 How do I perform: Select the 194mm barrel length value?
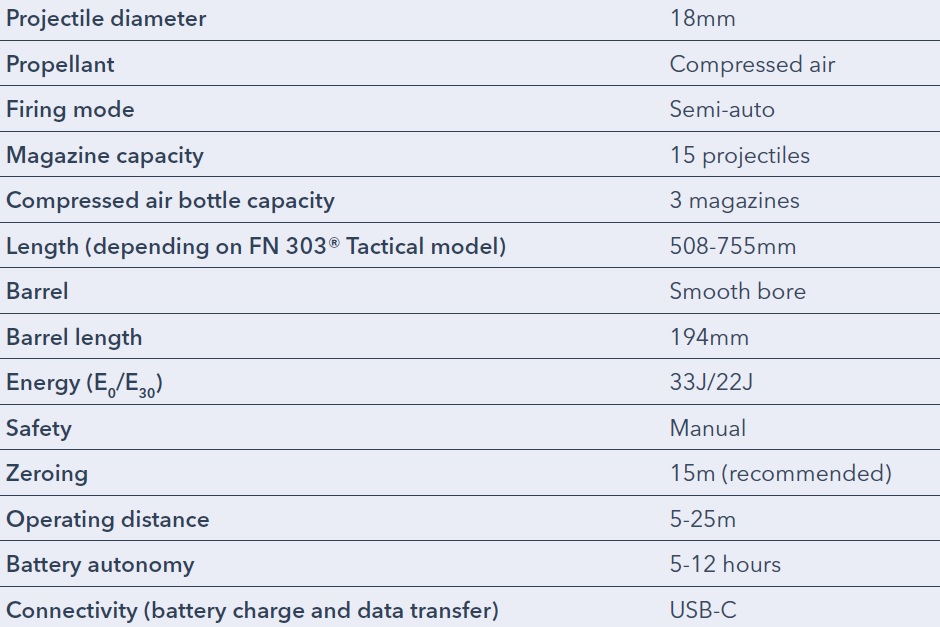[709, 337]
